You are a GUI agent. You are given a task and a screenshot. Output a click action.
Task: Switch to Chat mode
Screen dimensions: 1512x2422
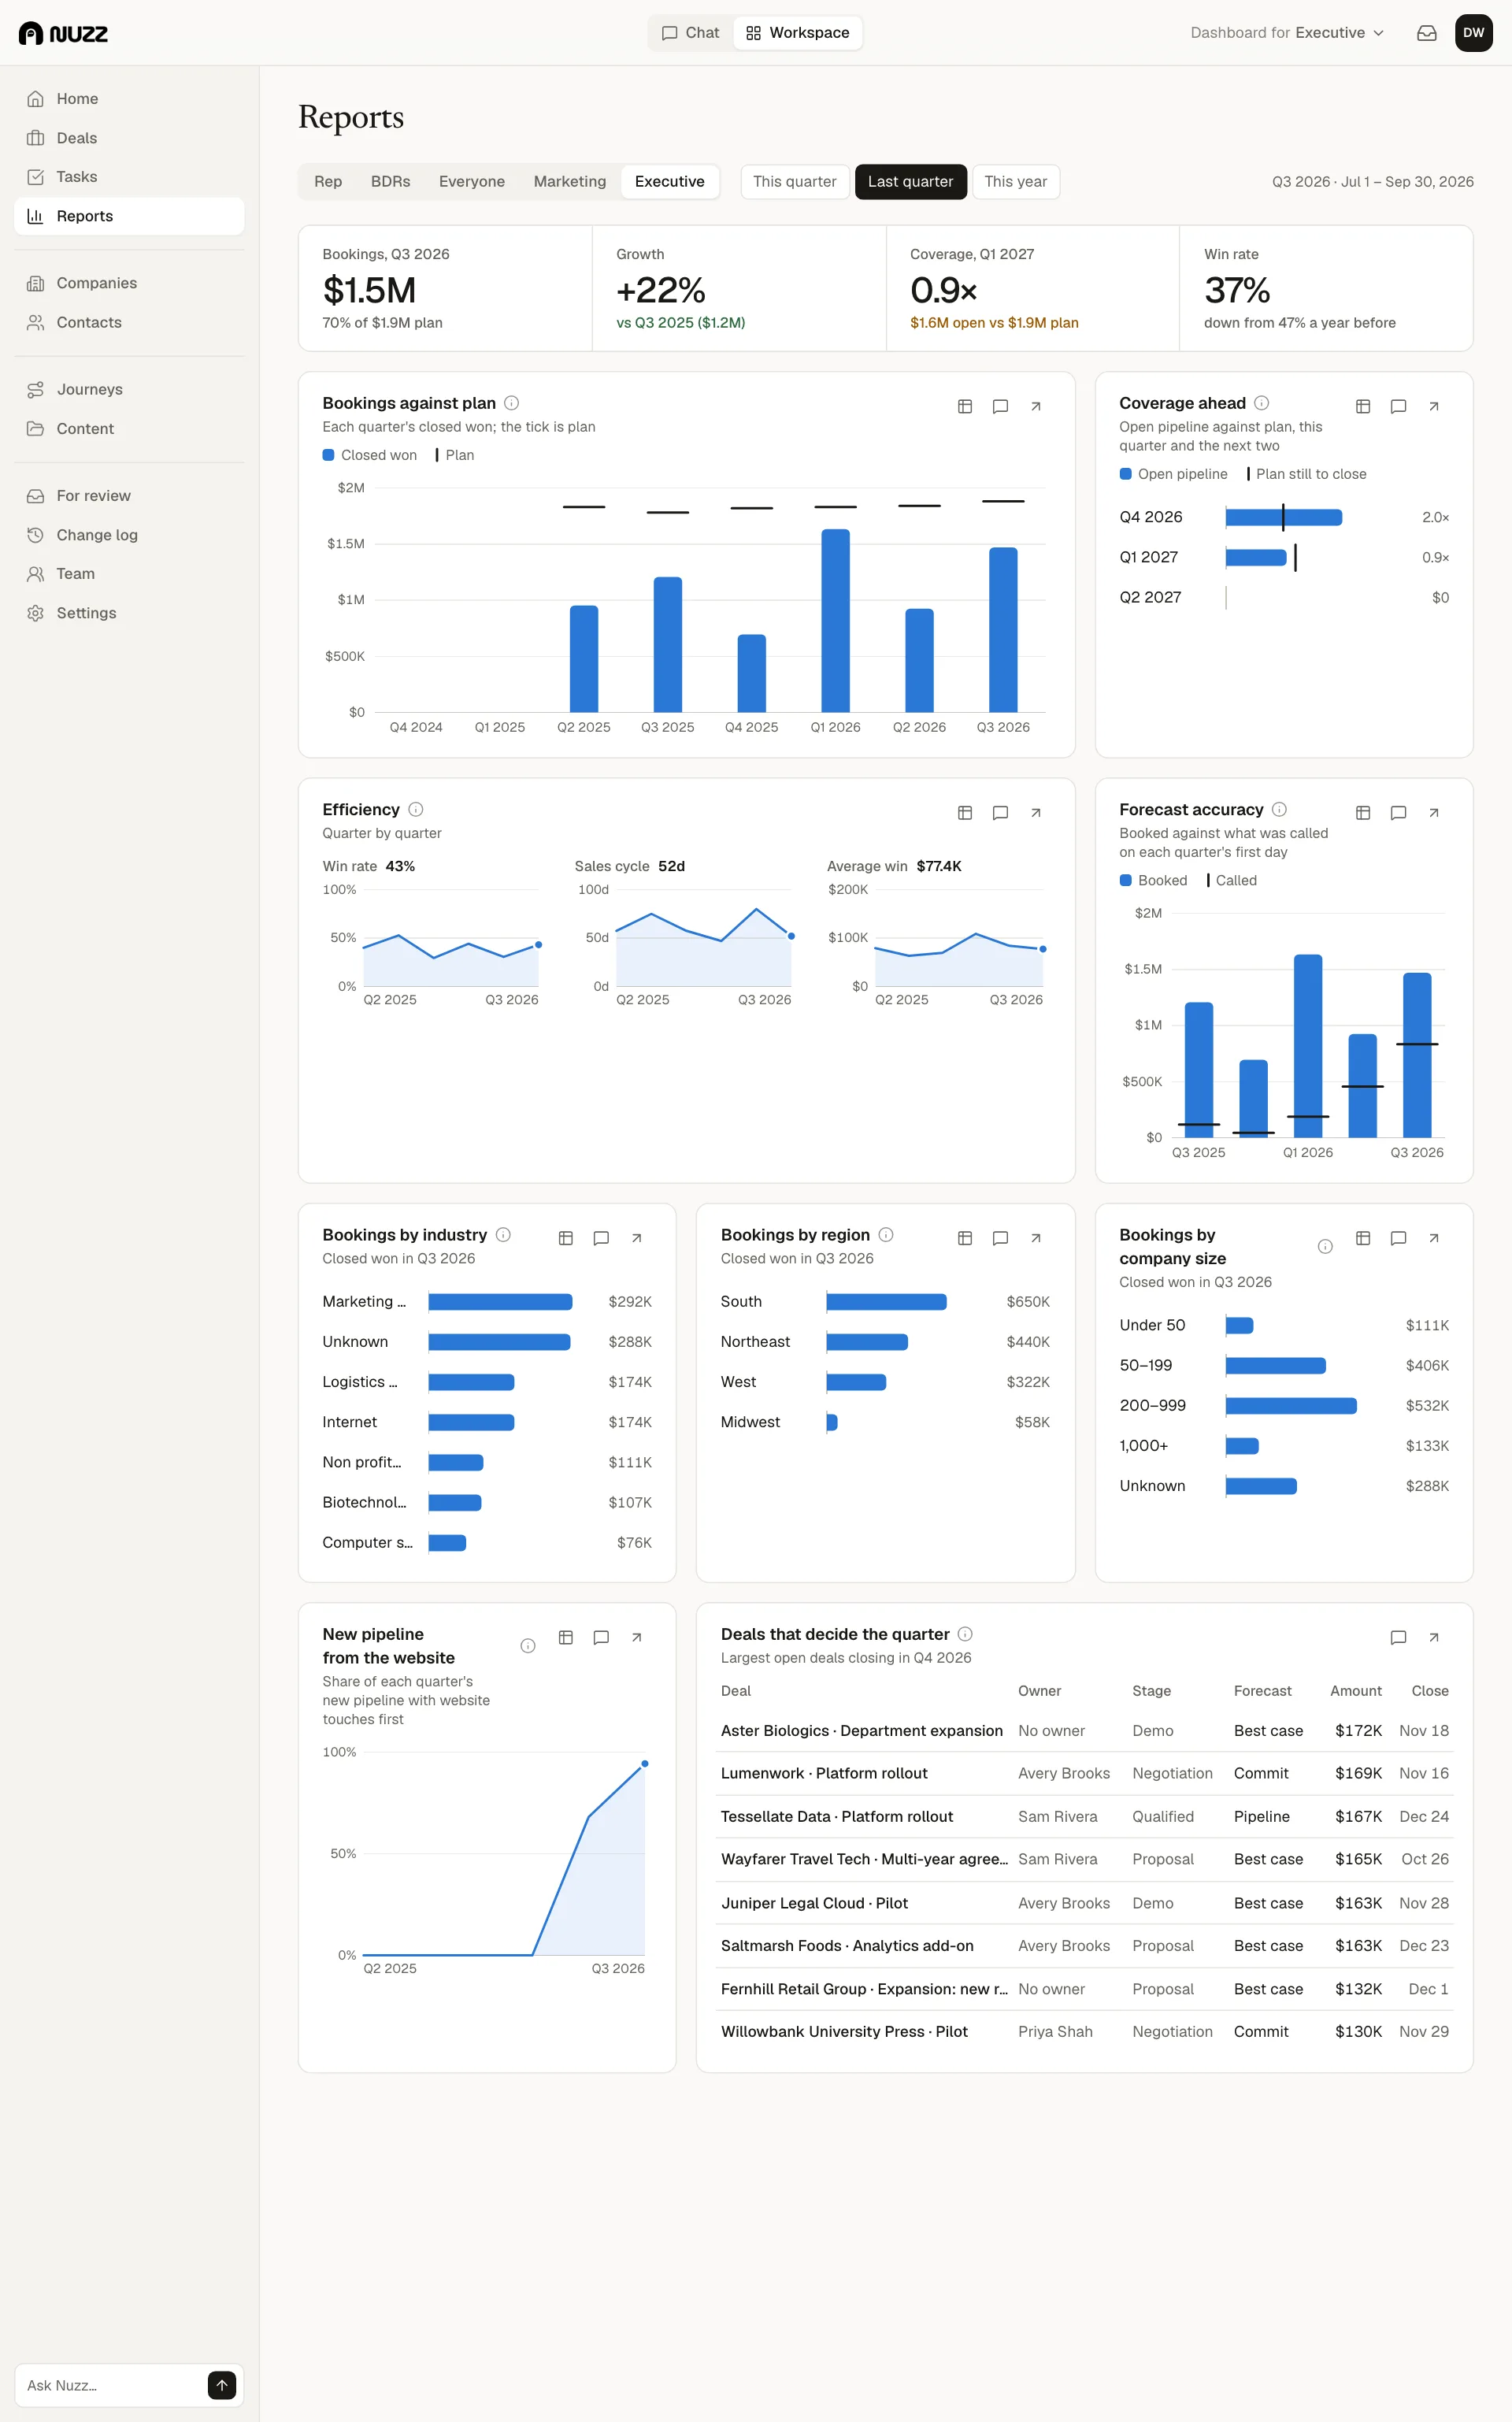click(690, 33)
